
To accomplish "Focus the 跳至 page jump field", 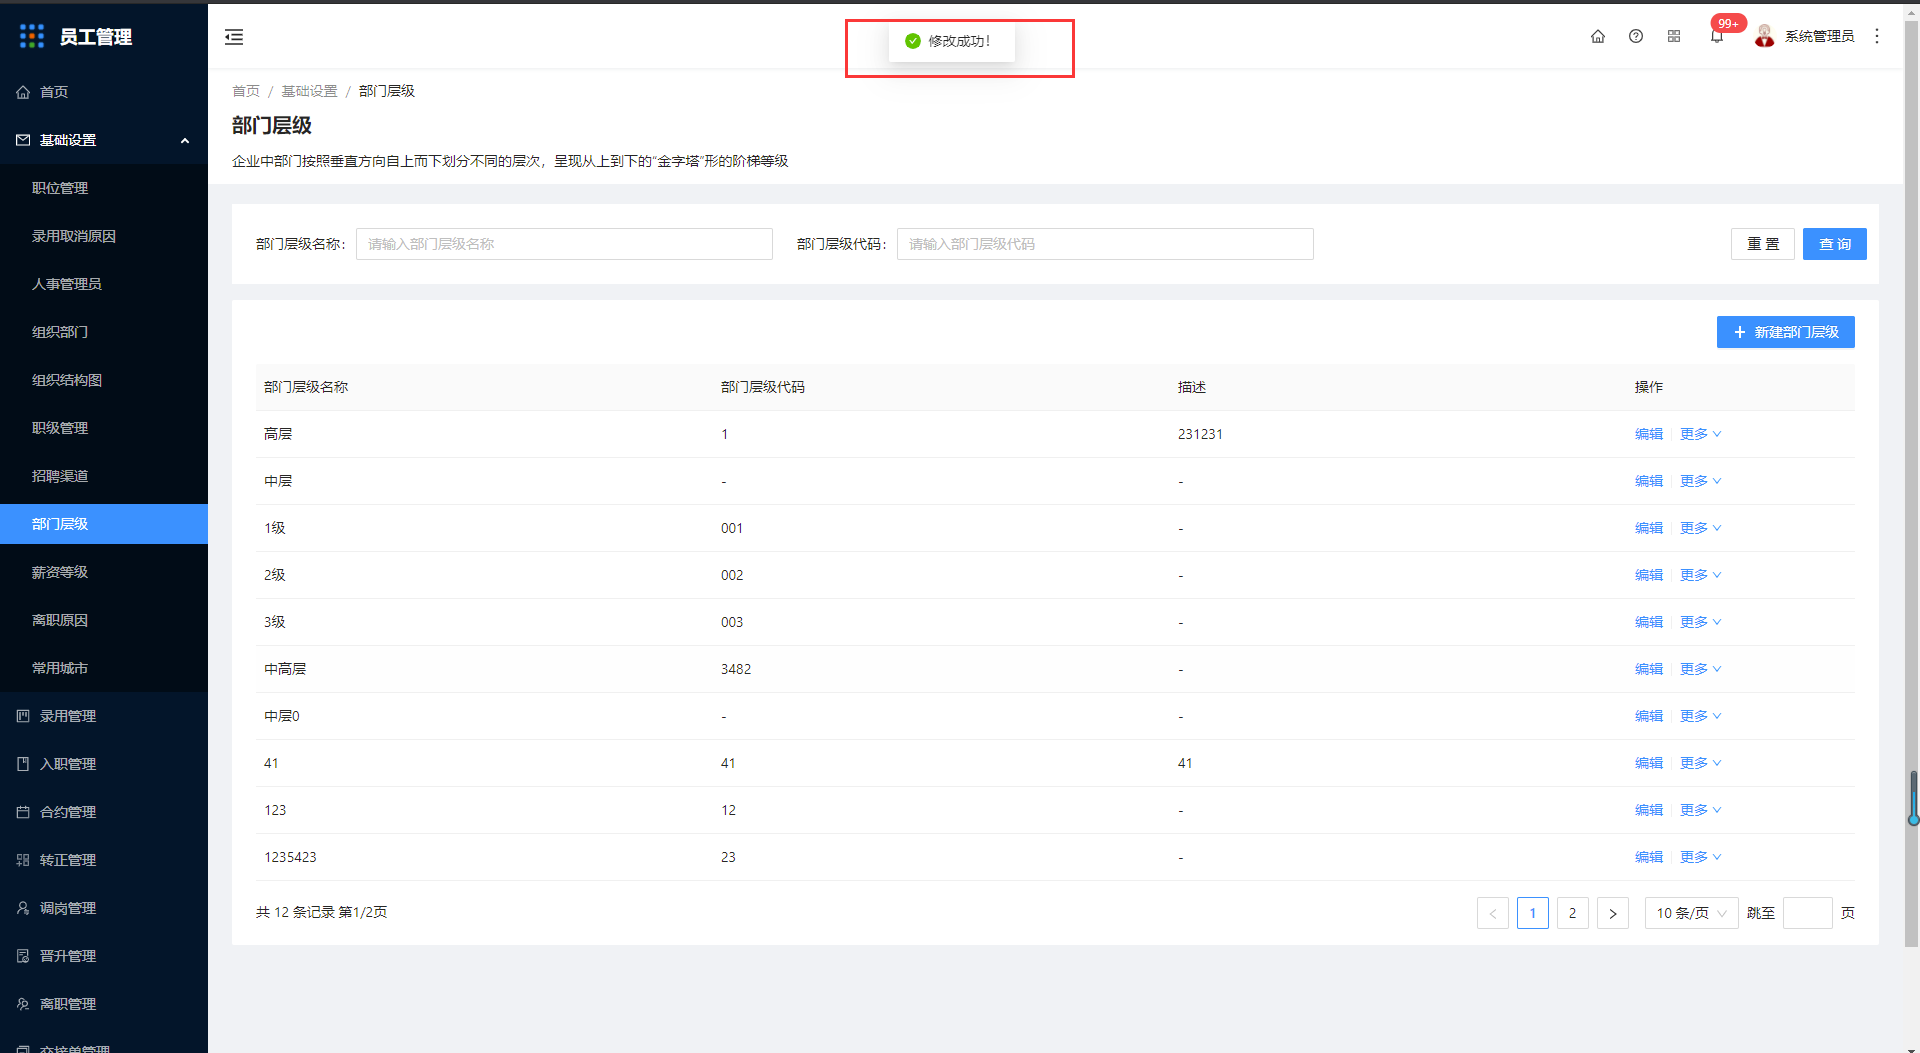I will point(1808,913).
